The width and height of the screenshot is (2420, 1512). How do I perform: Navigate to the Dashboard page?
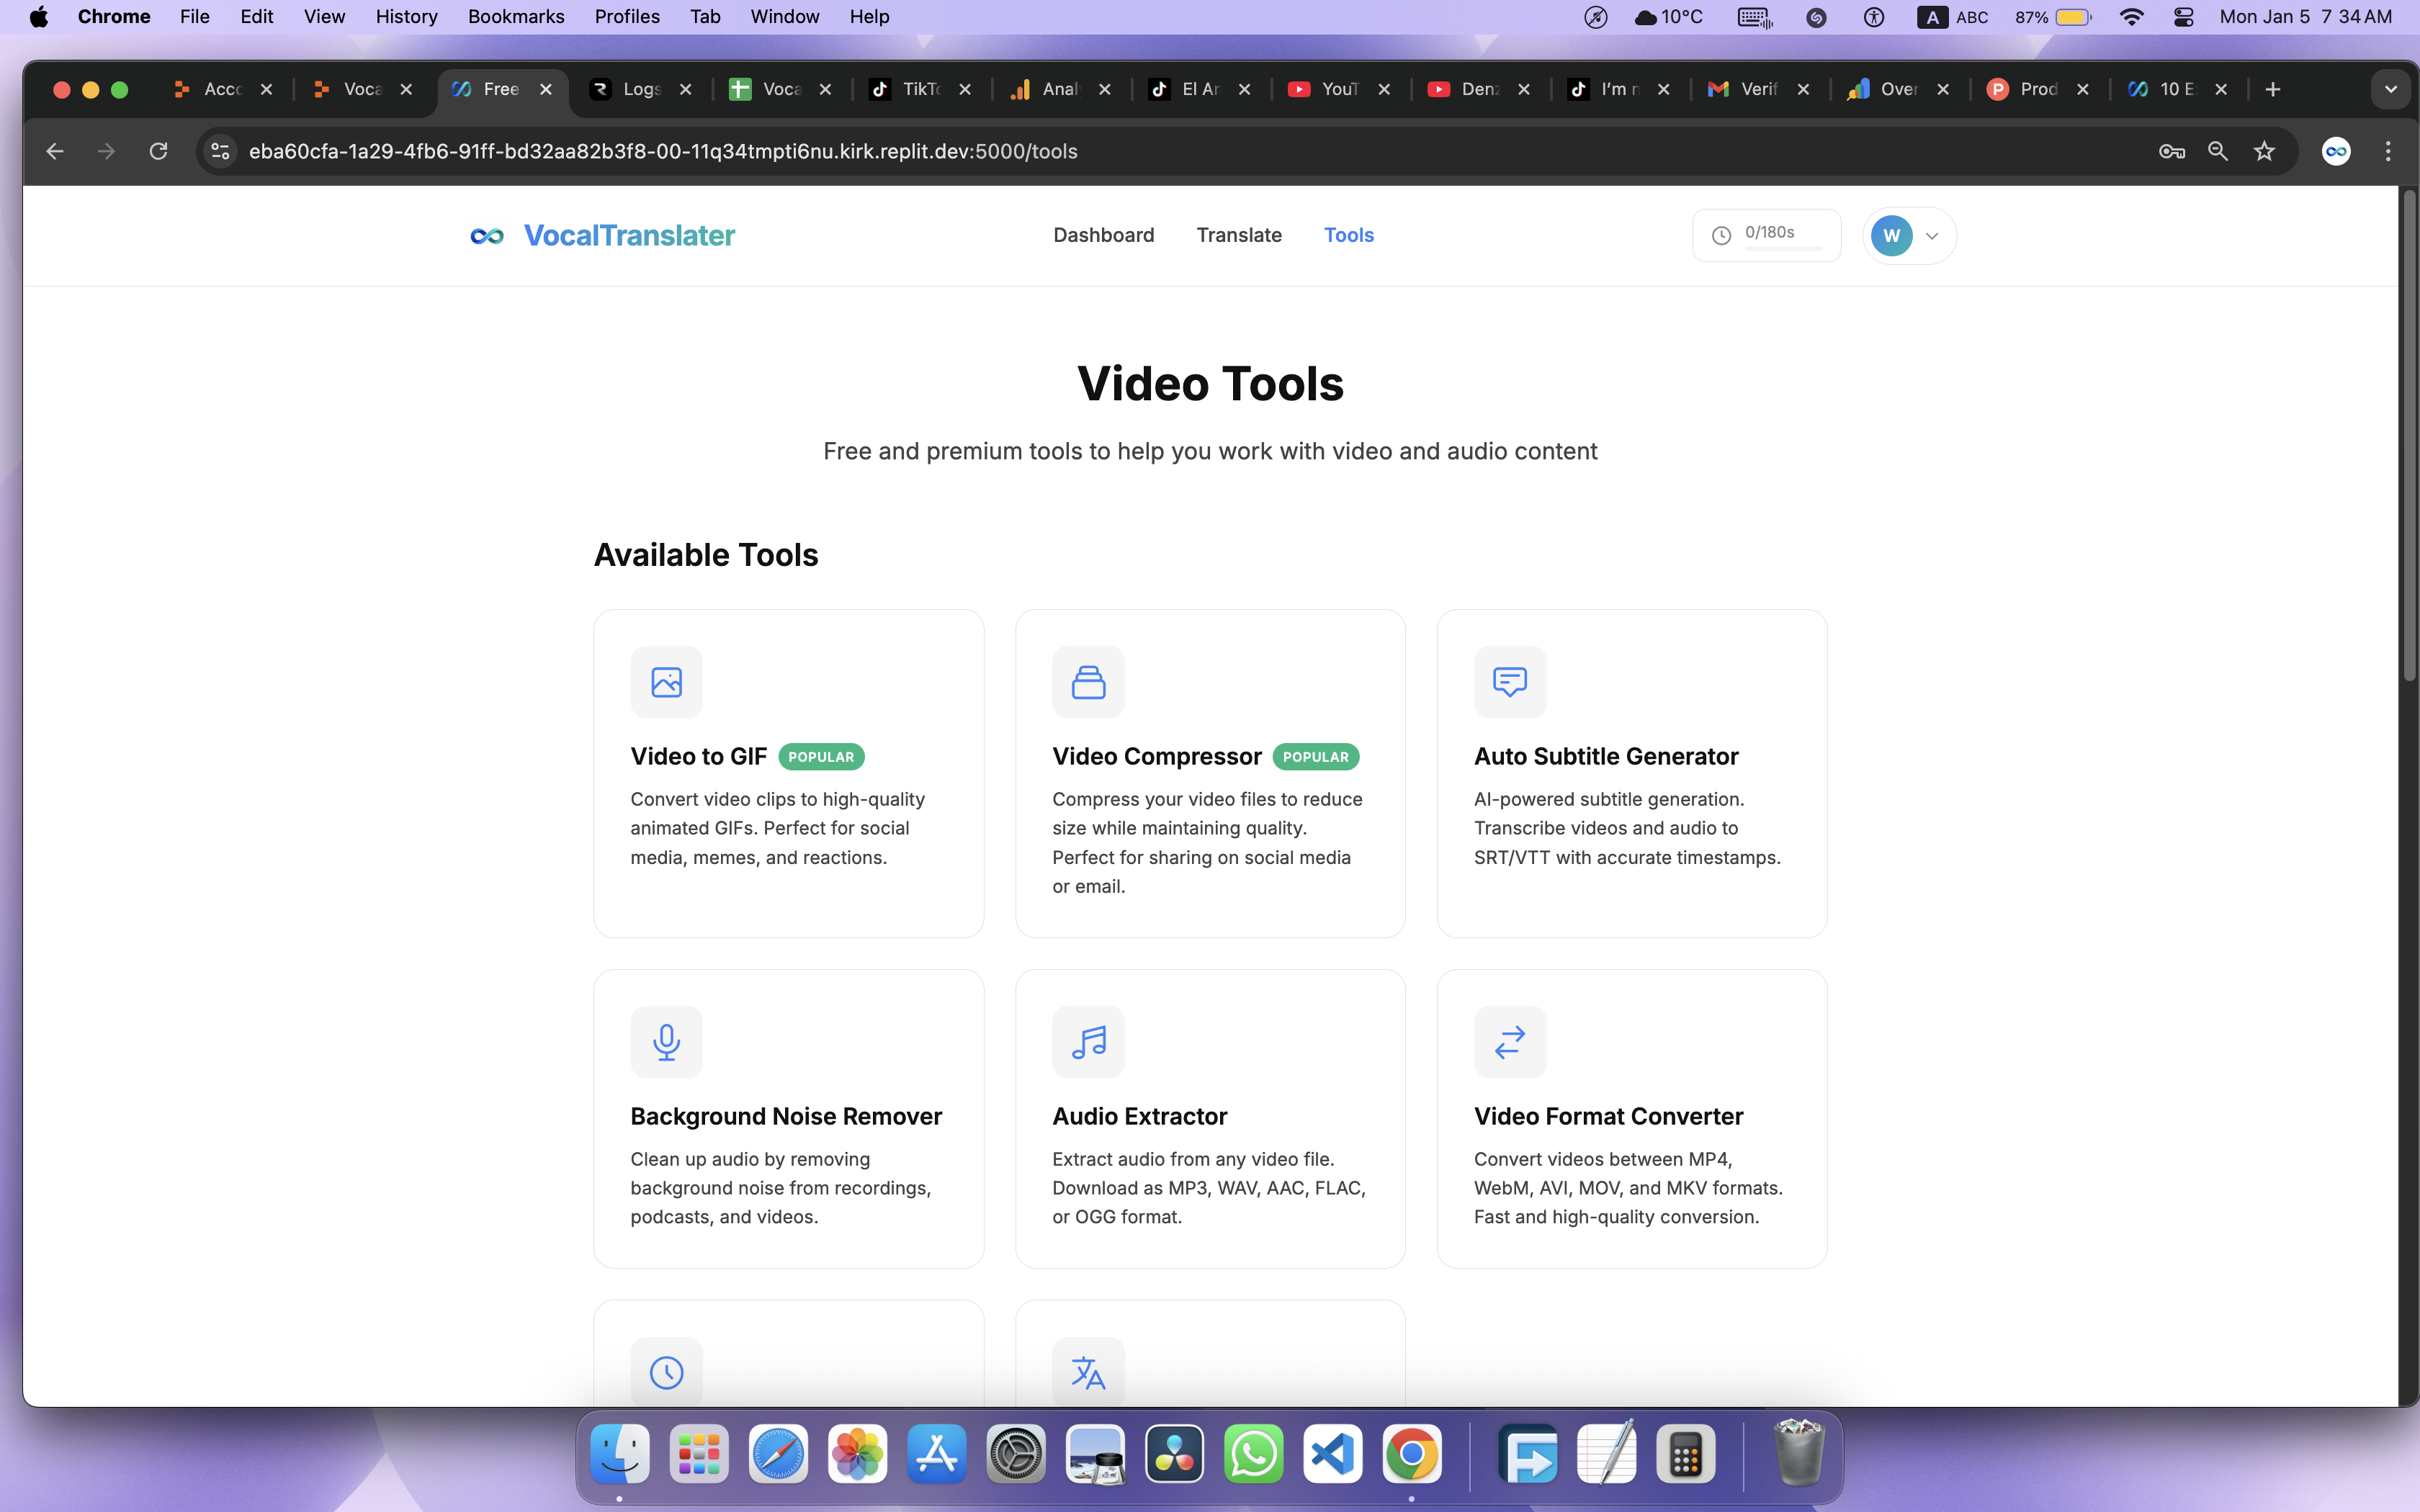tap(1103, 235)
